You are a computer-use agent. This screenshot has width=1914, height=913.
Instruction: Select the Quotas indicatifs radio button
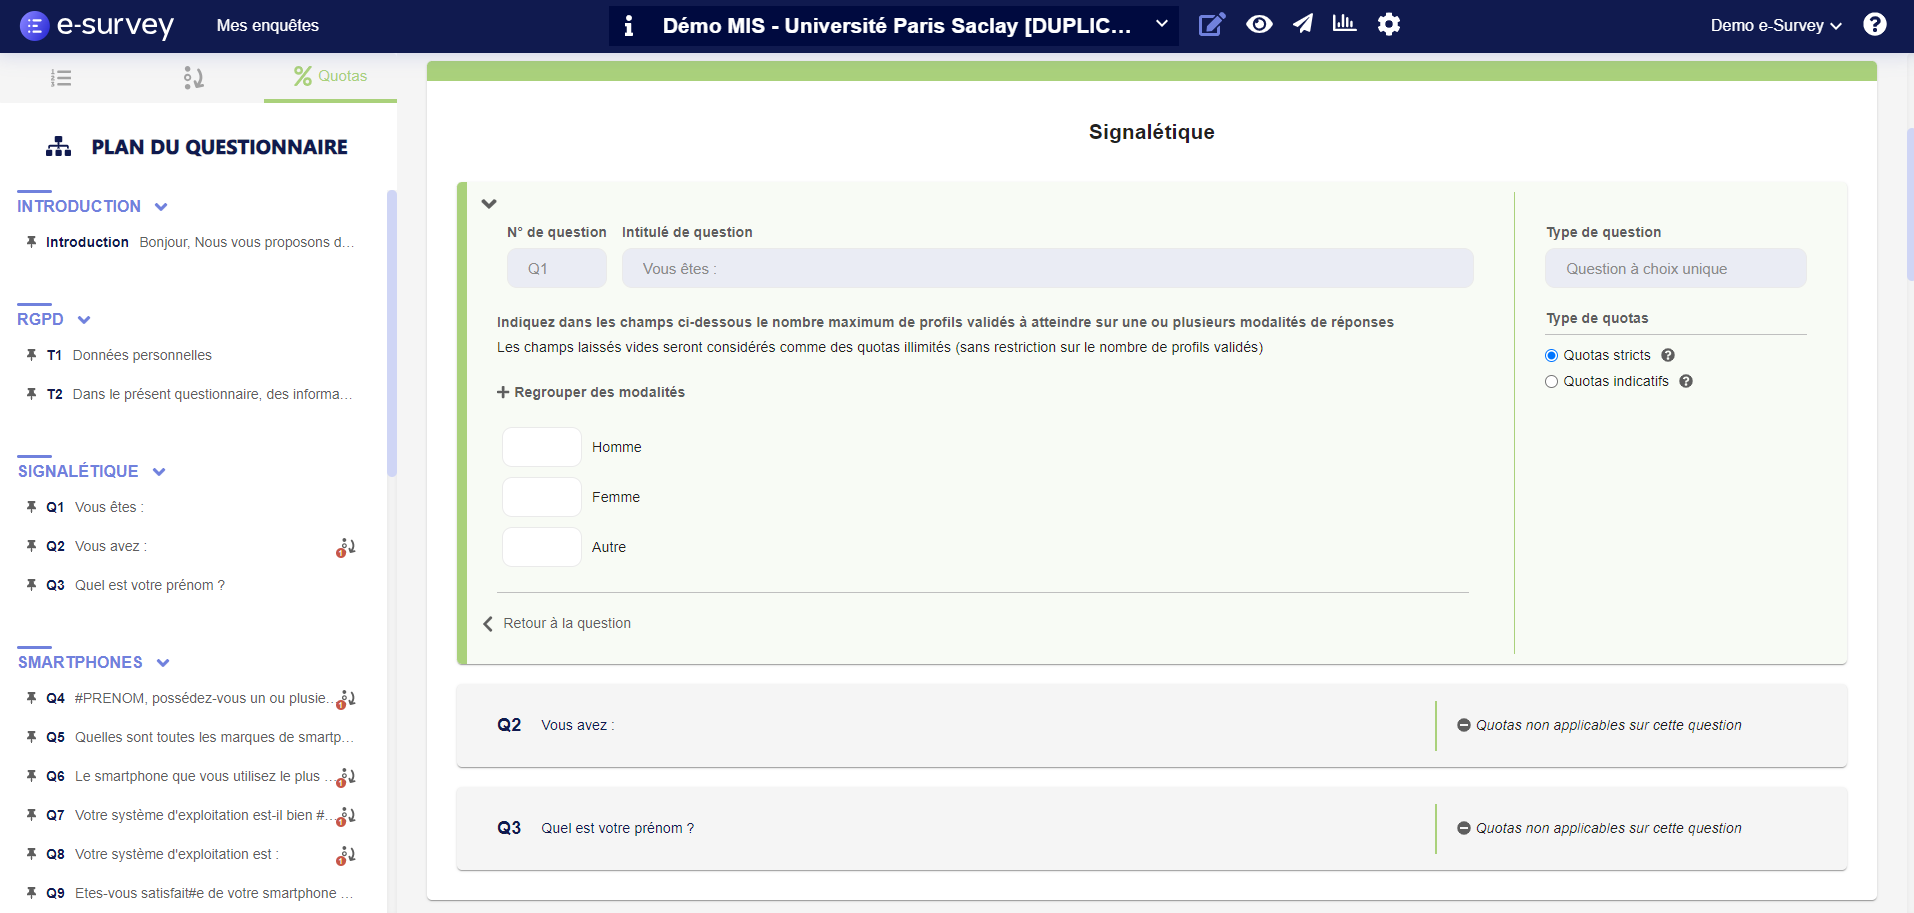click(x=1551, y=381)
